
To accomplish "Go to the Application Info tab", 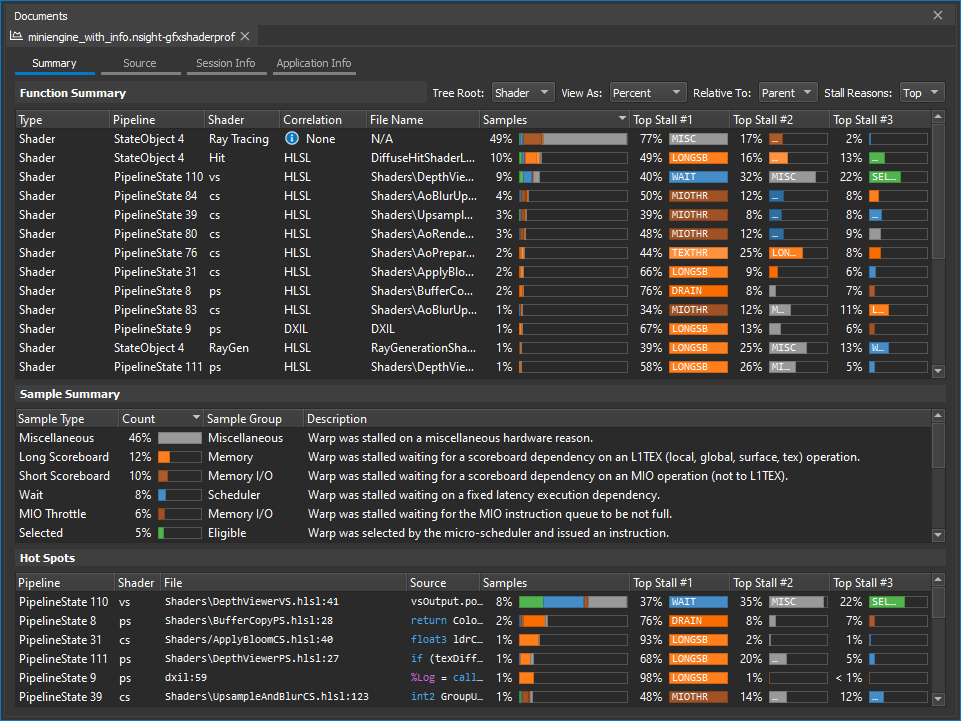I will pos(314,63).
